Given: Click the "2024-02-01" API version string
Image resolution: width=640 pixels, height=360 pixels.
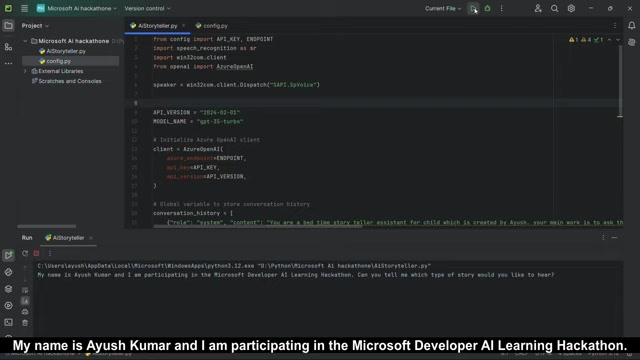Looking at the screenshot, I should 220,112.
